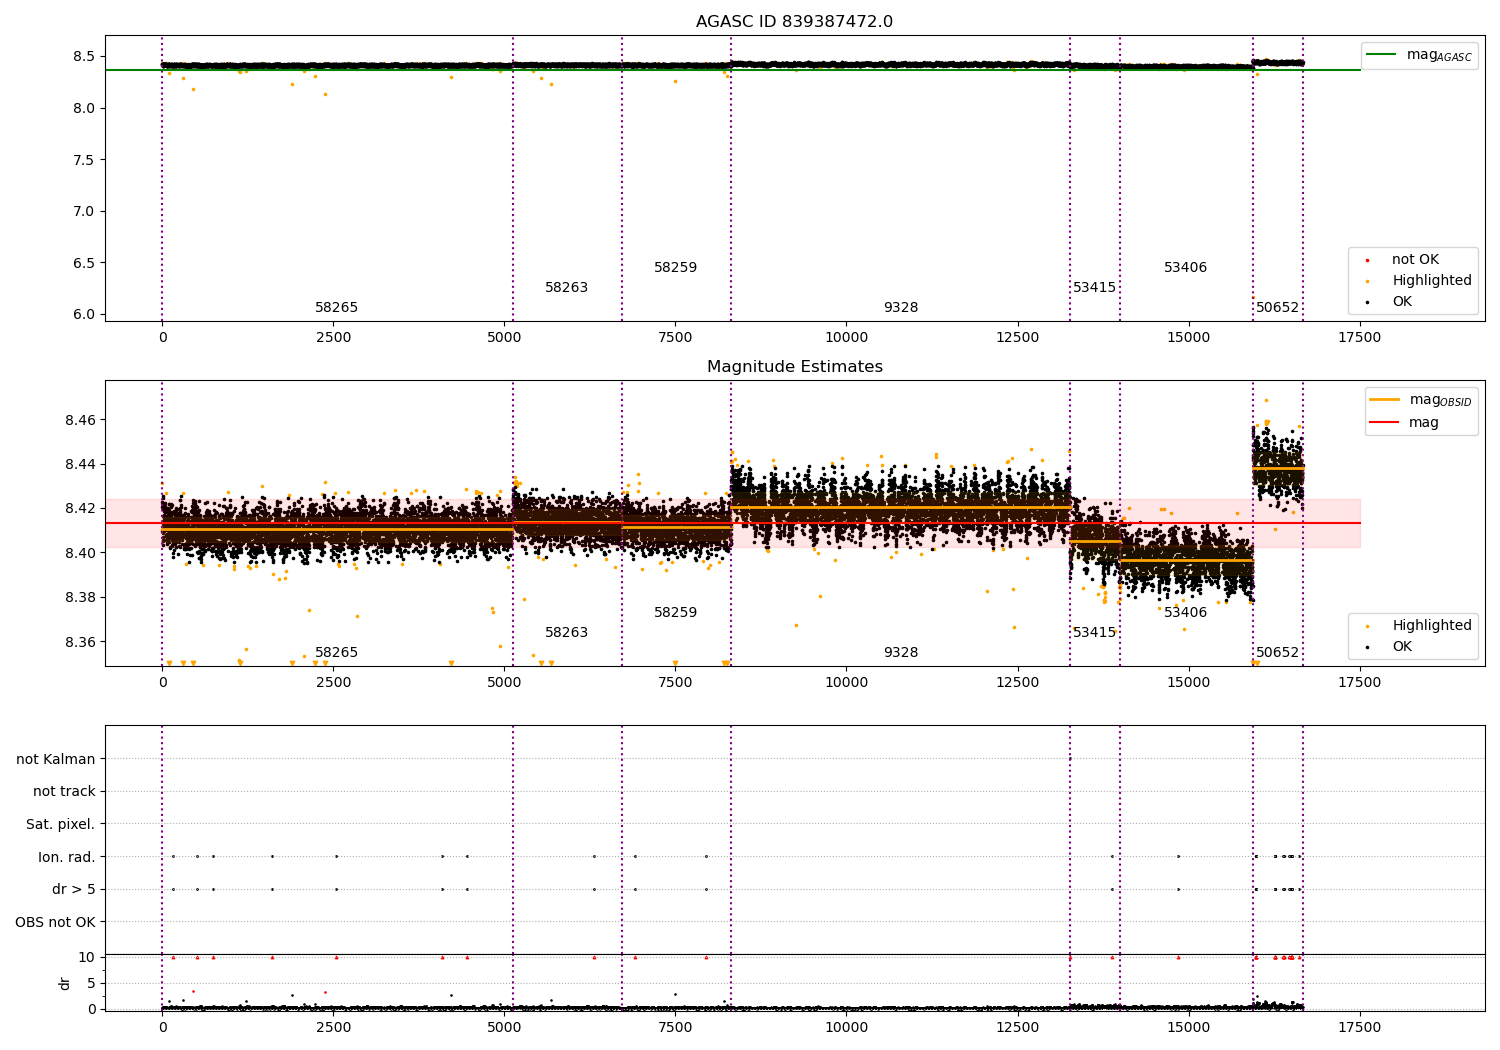Click obsid label 53406 in Magnitude Estimates plot
Viewport: 1500px width, 1050px height.
(1185, 613)
